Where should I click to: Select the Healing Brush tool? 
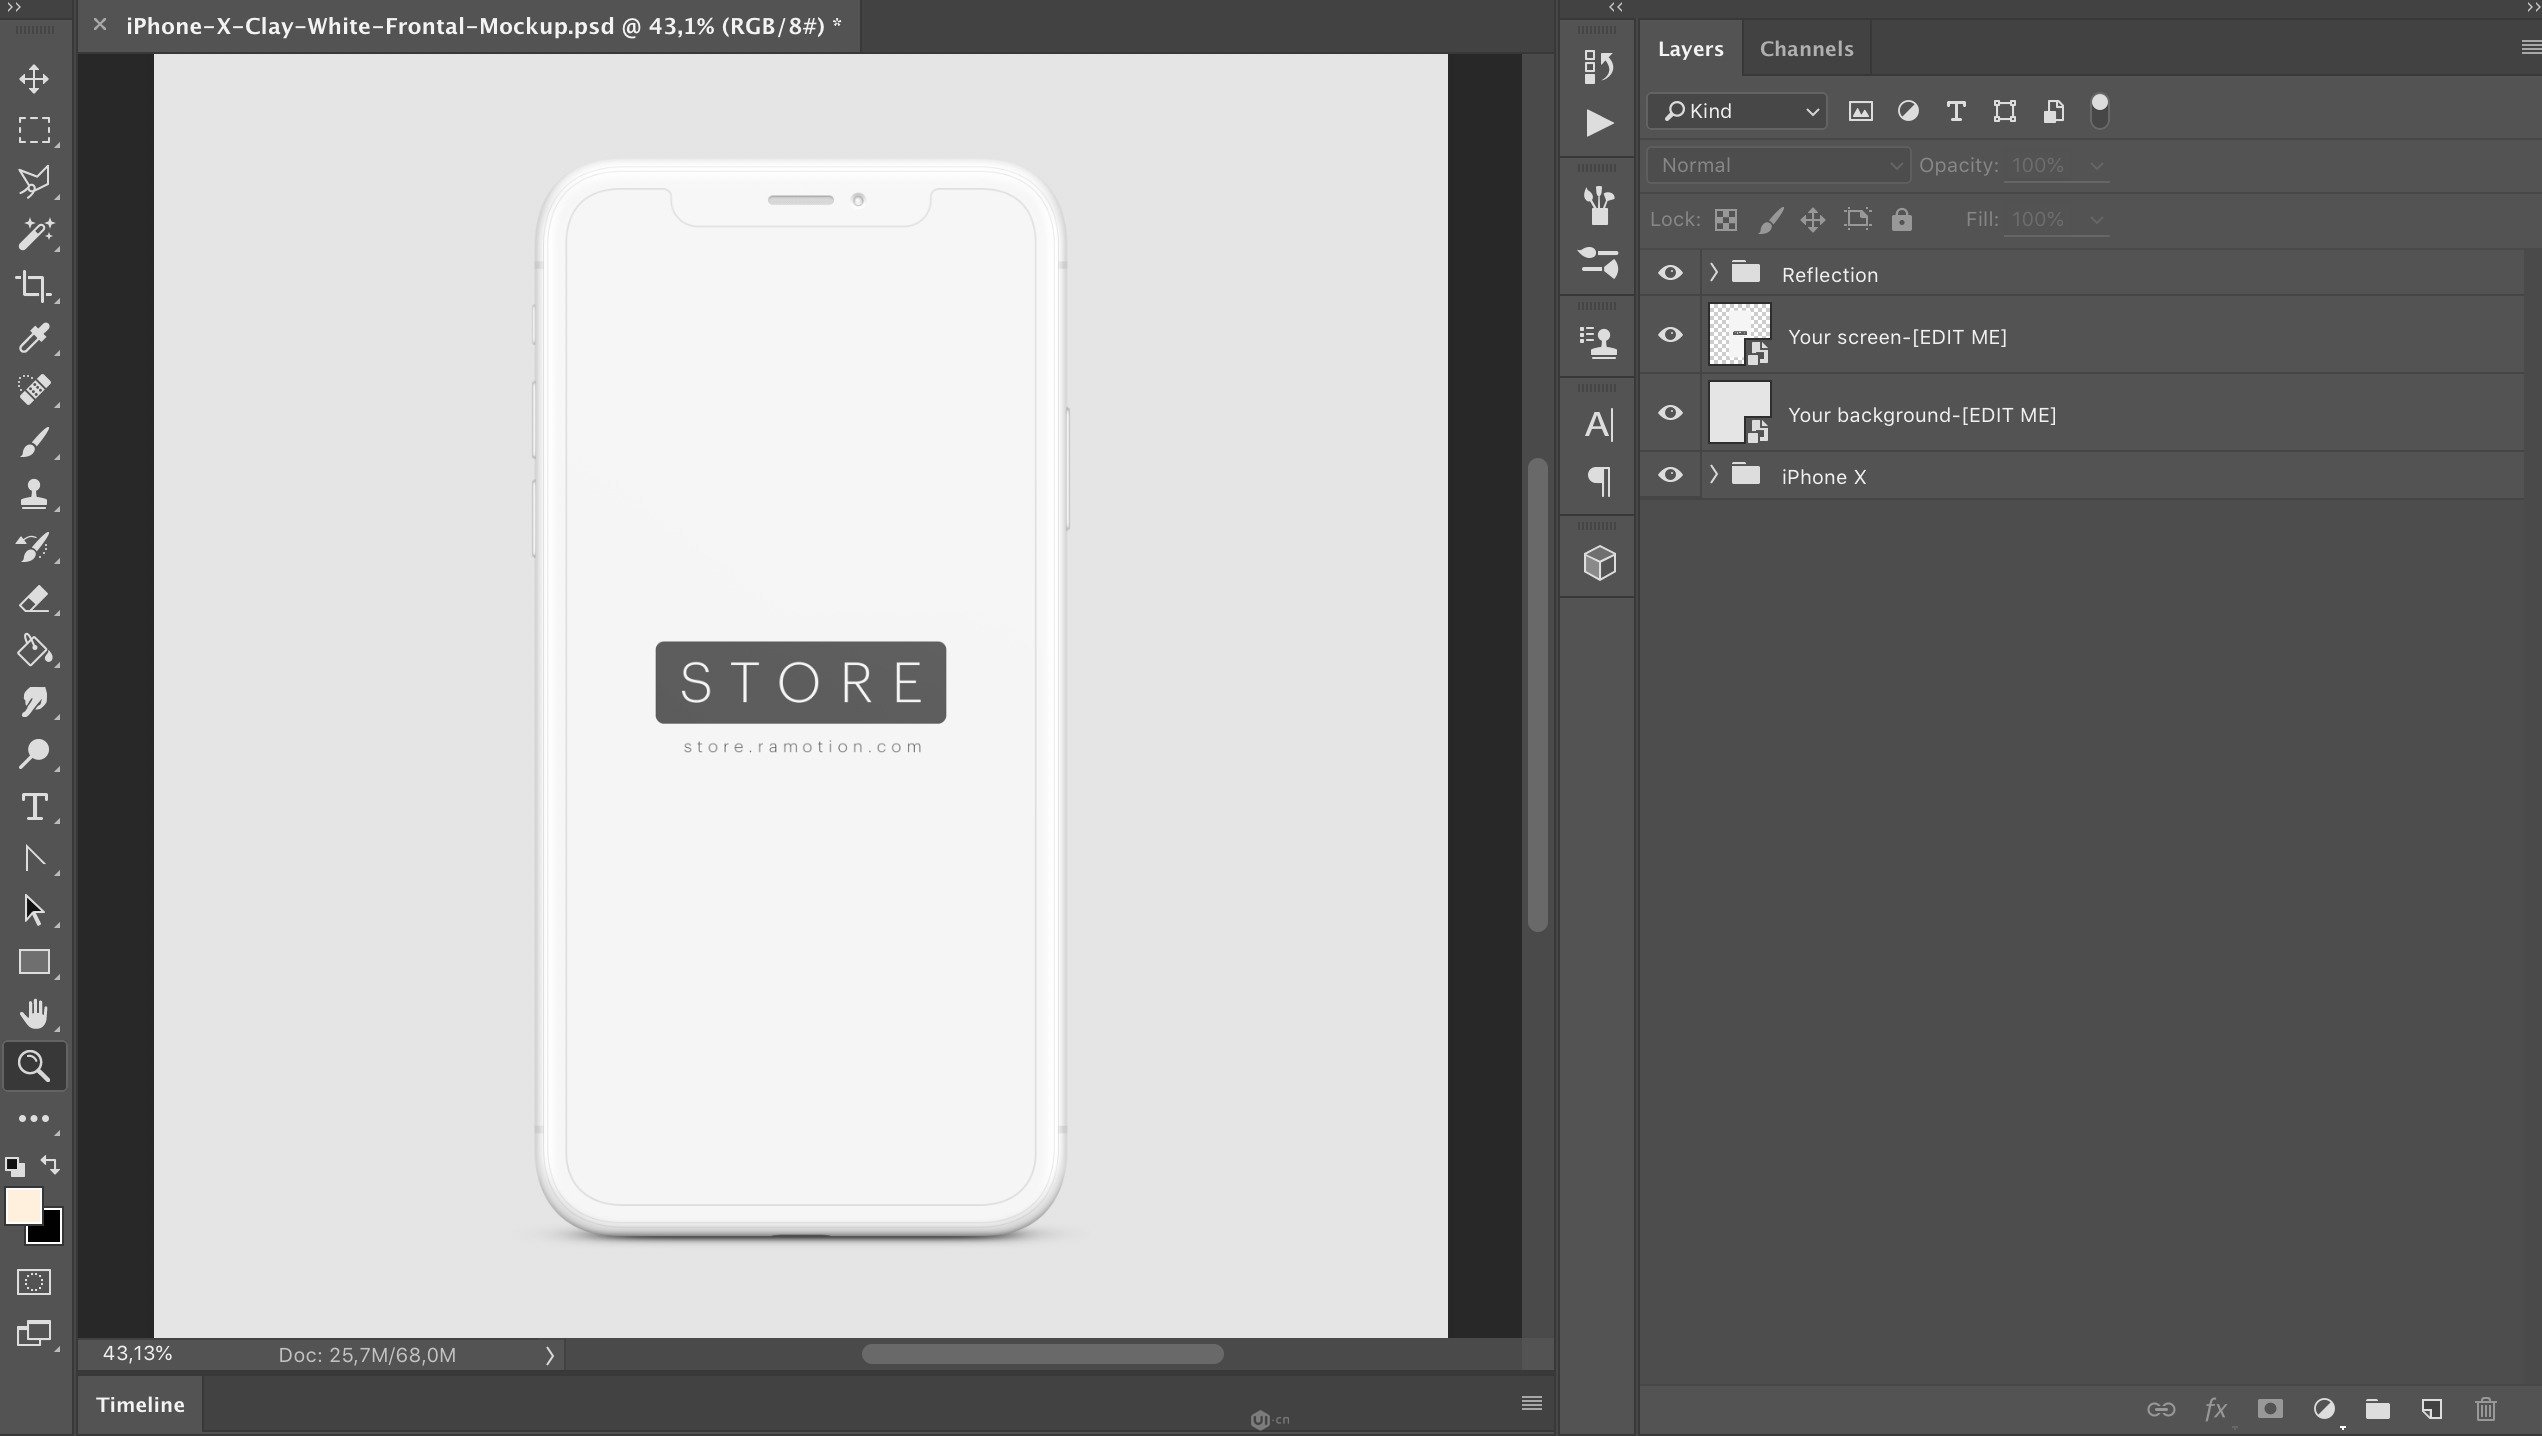tap(34, 390)
